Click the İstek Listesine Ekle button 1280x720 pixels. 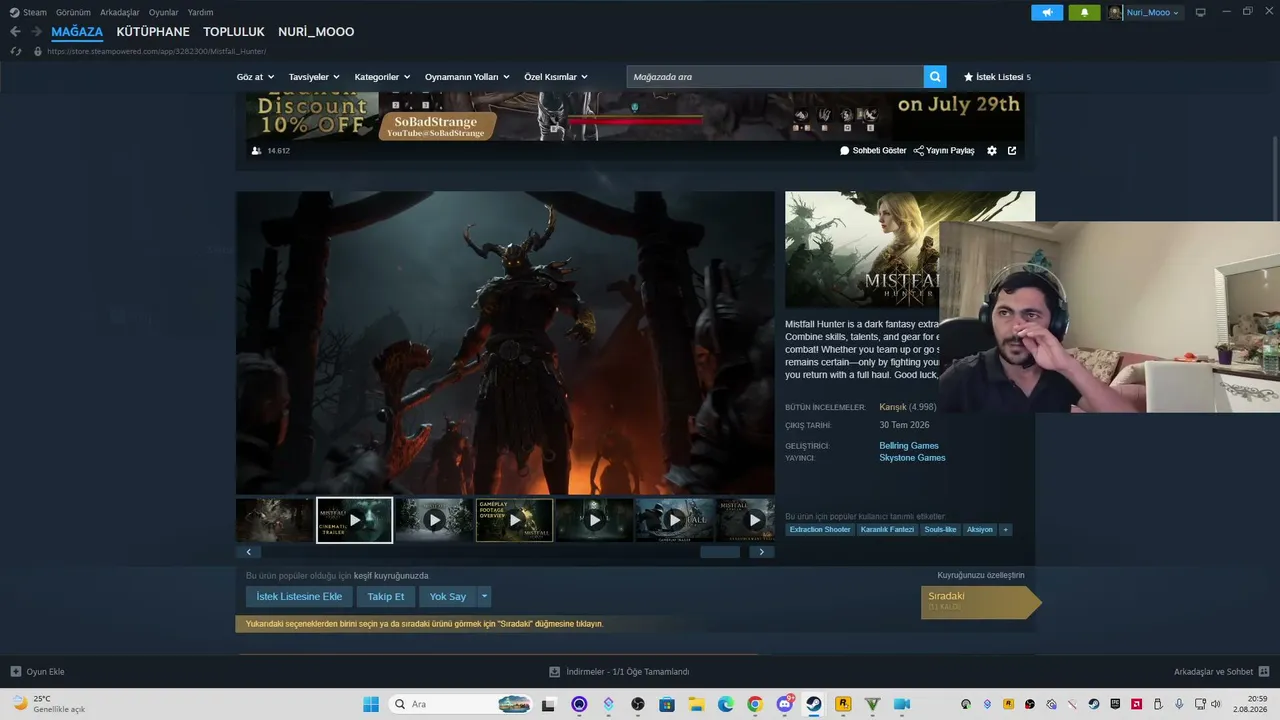point(299,597)
